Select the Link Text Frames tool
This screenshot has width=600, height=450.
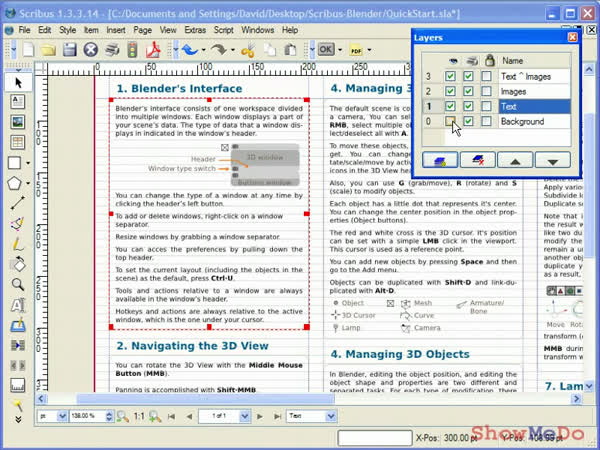18,346
